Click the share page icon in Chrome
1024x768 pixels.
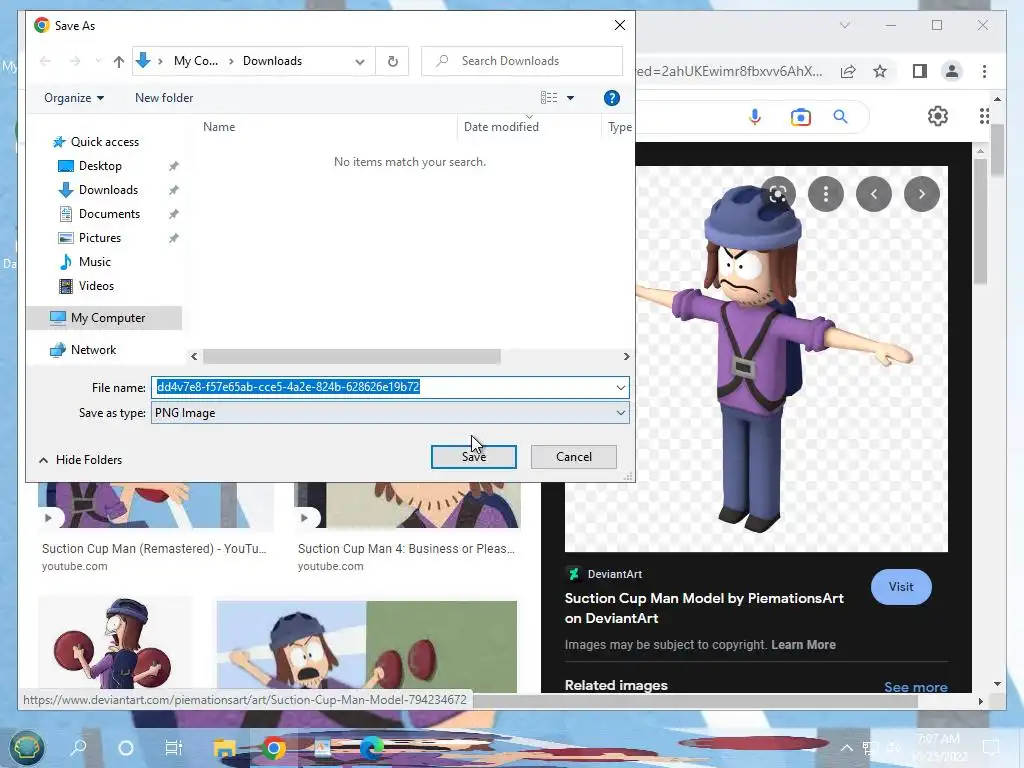(848, 71)
